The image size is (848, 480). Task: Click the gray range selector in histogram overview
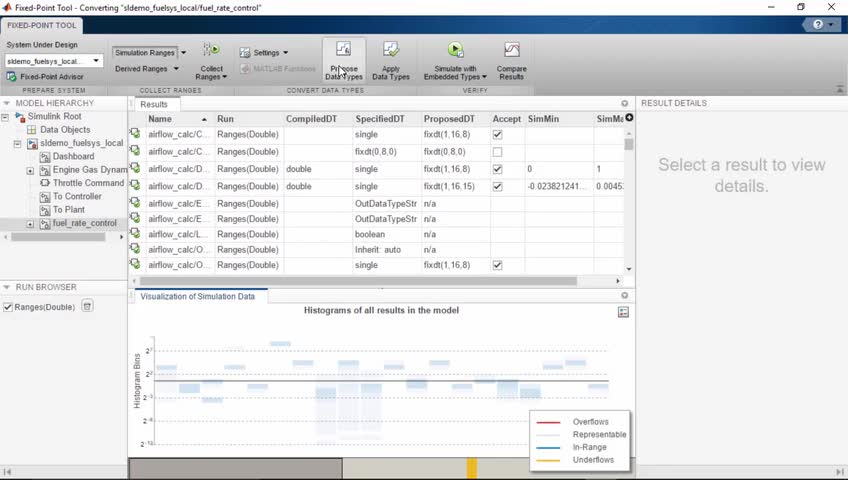pyautogui.click(x=235, y=468)
